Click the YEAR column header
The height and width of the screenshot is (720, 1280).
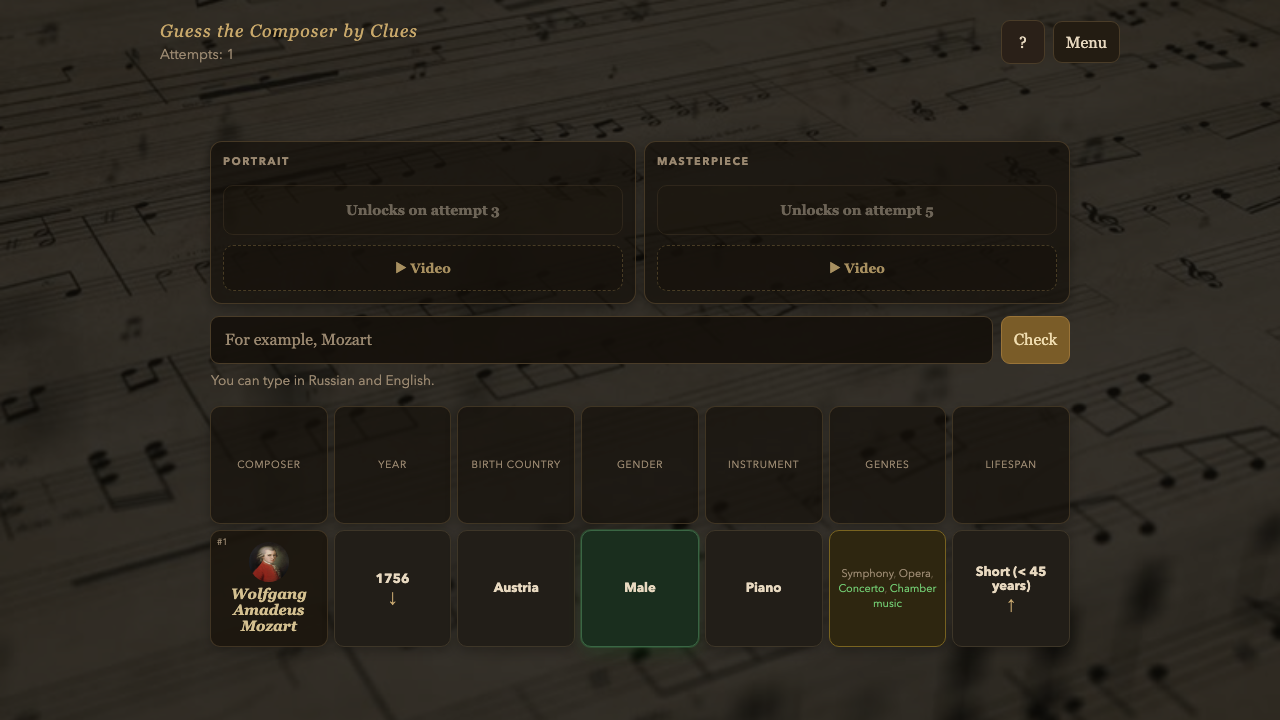(392, 465)
